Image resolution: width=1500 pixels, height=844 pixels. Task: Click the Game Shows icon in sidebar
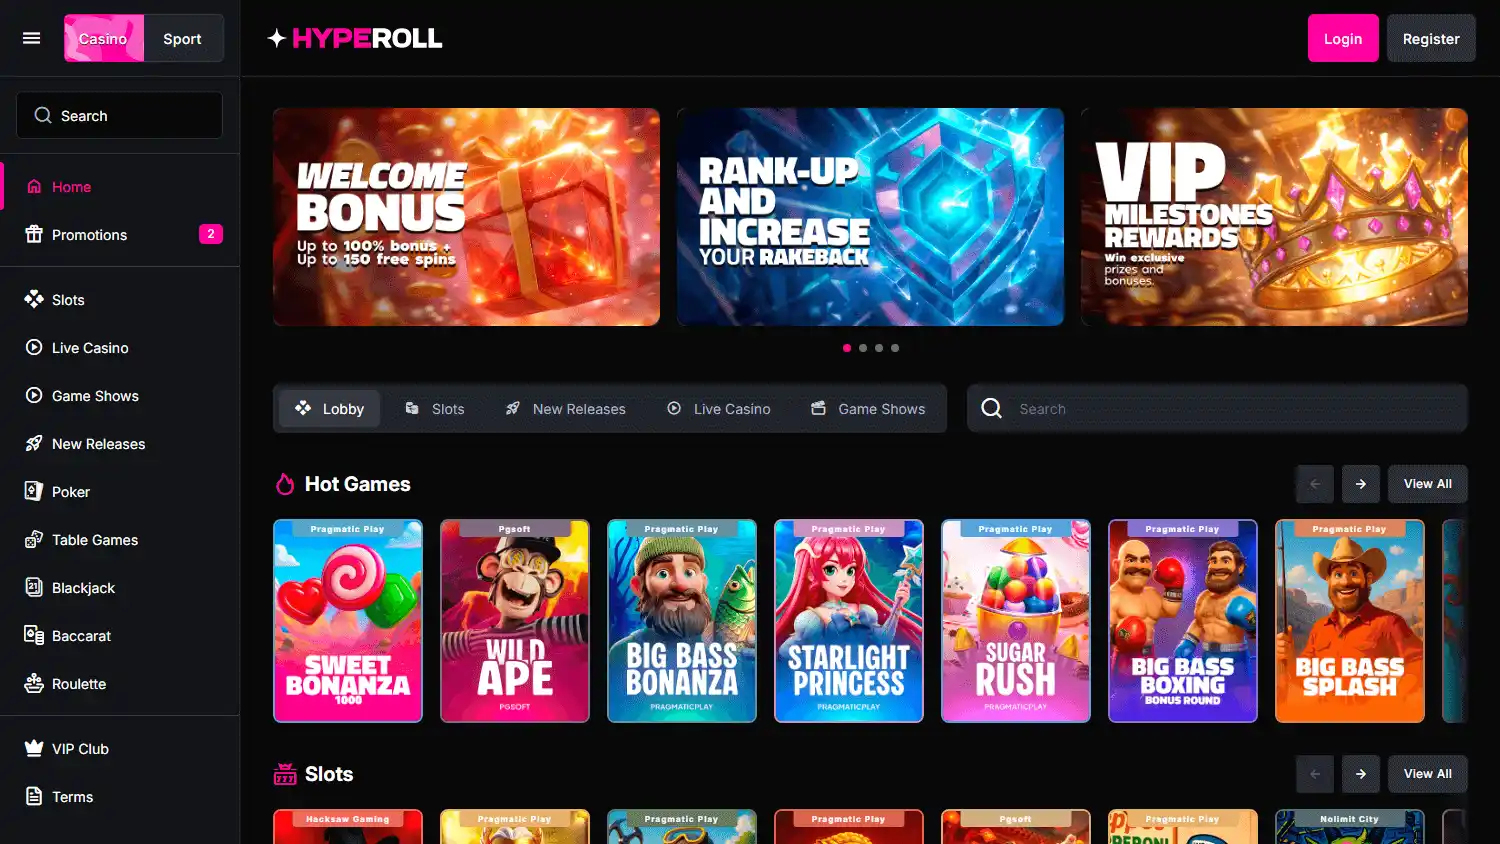coord(34,395)
